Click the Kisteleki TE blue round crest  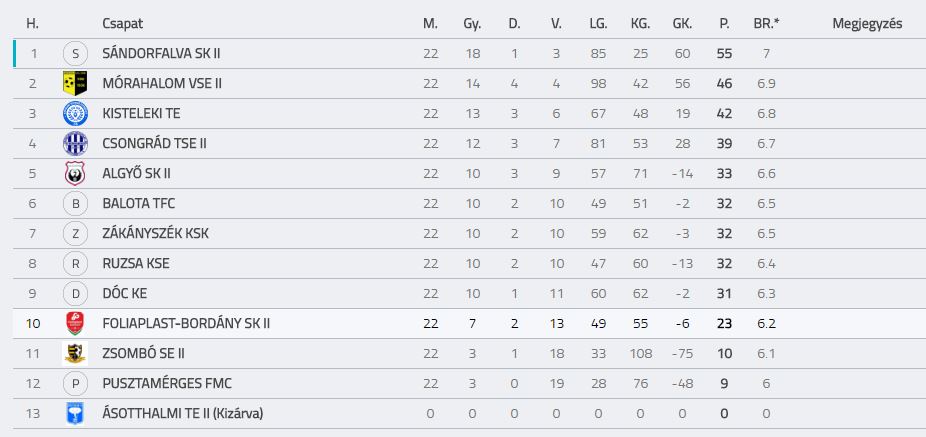75,113
